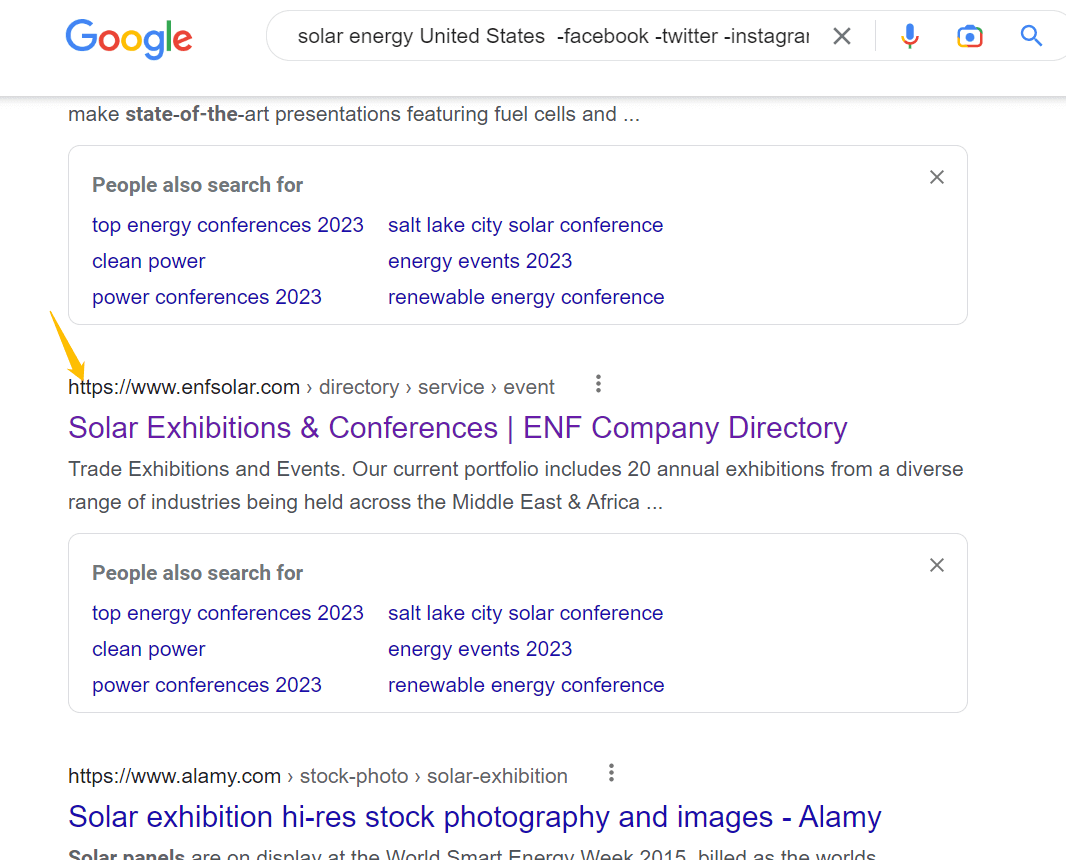Search 'energy events 2023' in lower box

pos(480,649)
